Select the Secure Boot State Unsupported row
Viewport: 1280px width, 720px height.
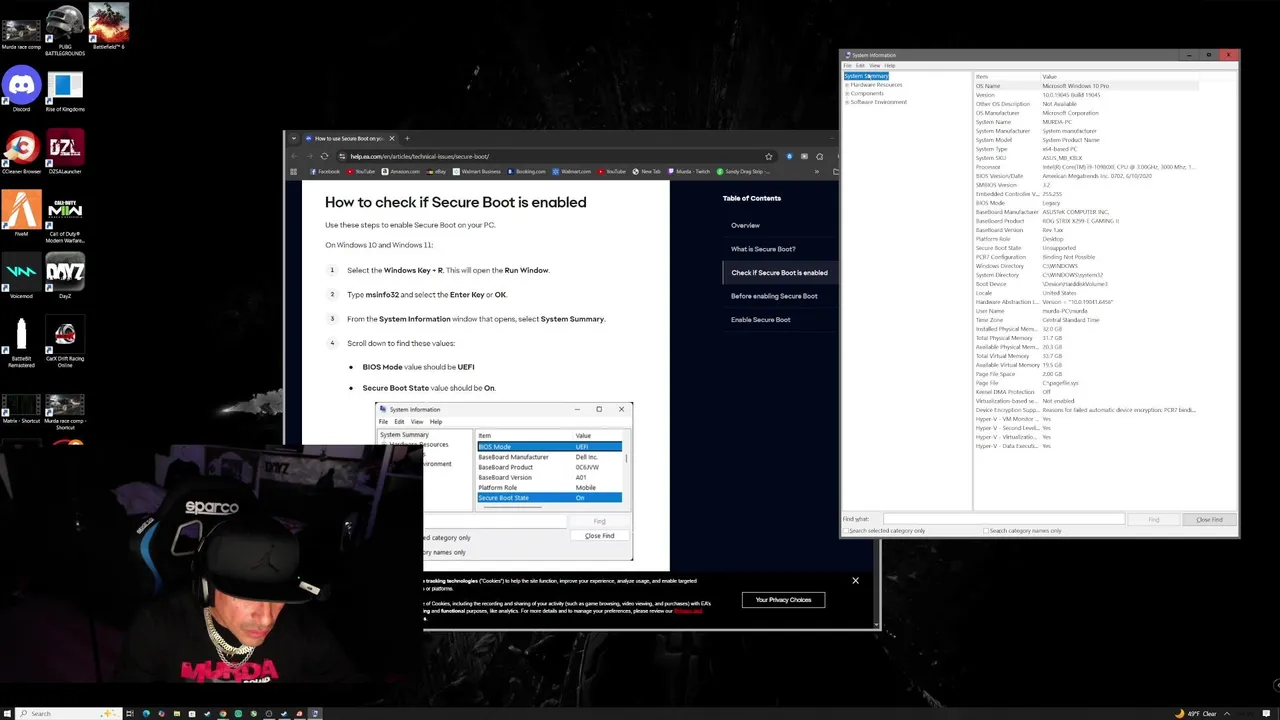click(x=1085, y=248)
